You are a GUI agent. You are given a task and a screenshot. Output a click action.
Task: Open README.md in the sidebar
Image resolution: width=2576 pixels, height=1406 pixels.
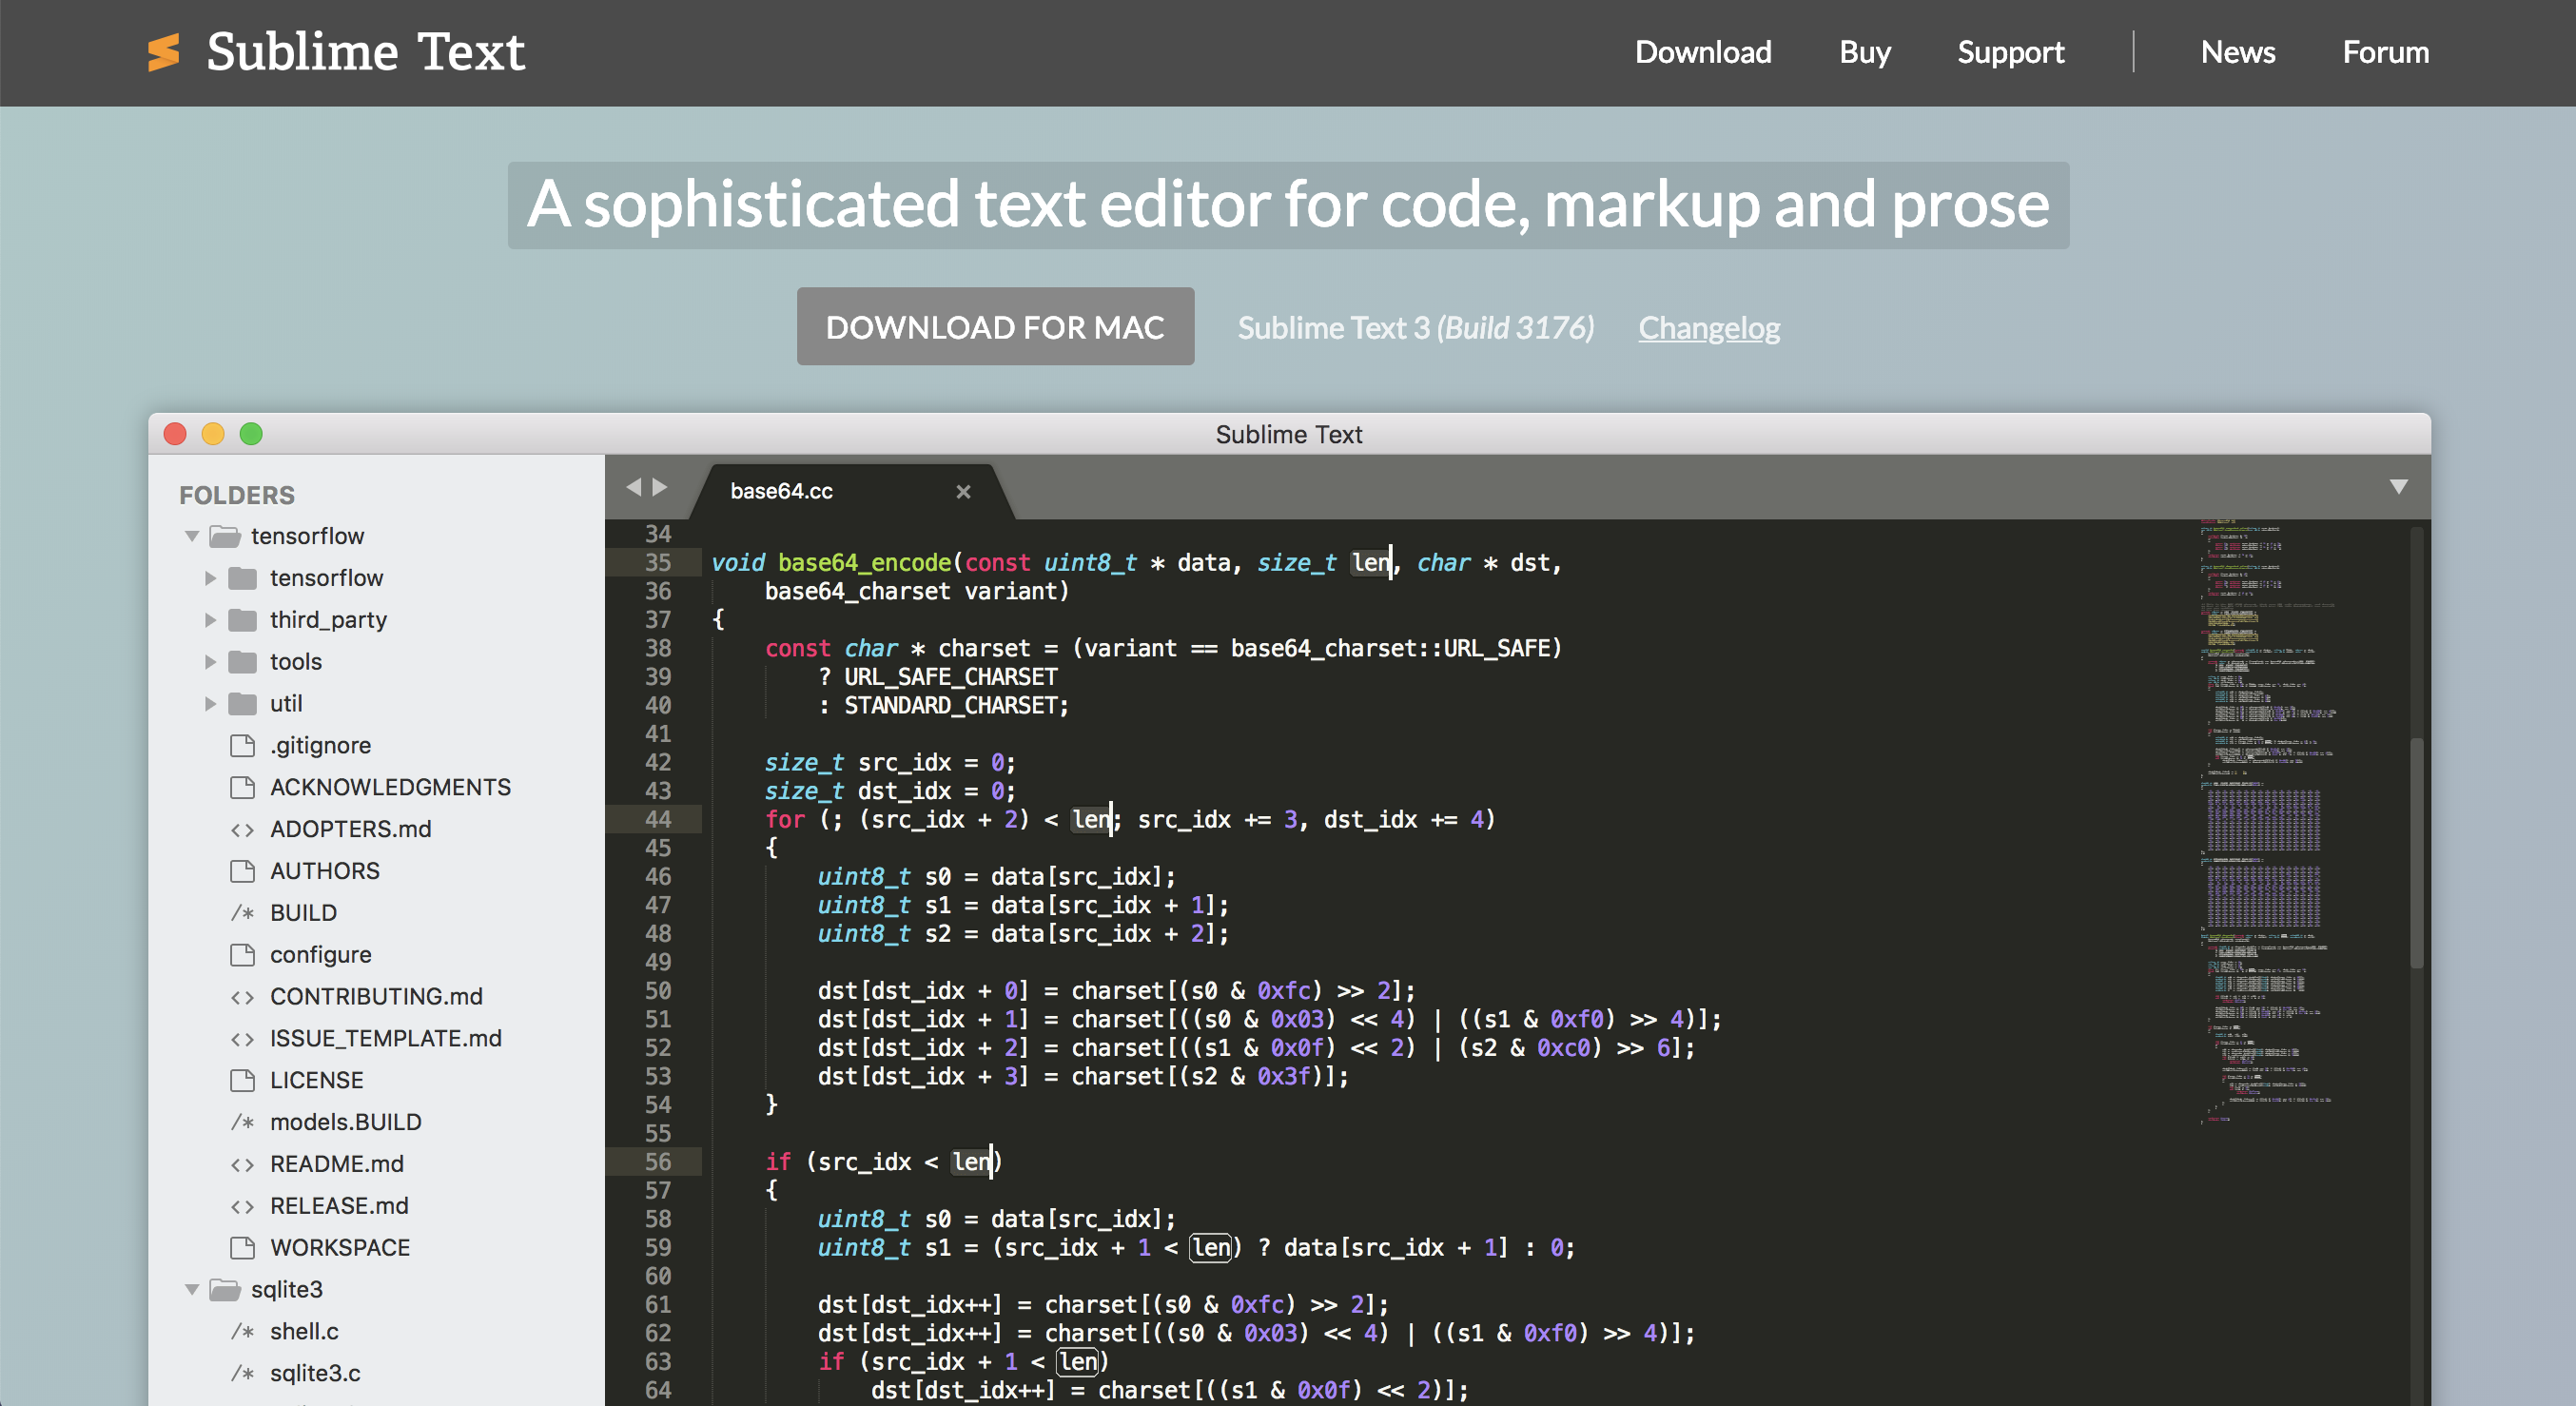336,1165
